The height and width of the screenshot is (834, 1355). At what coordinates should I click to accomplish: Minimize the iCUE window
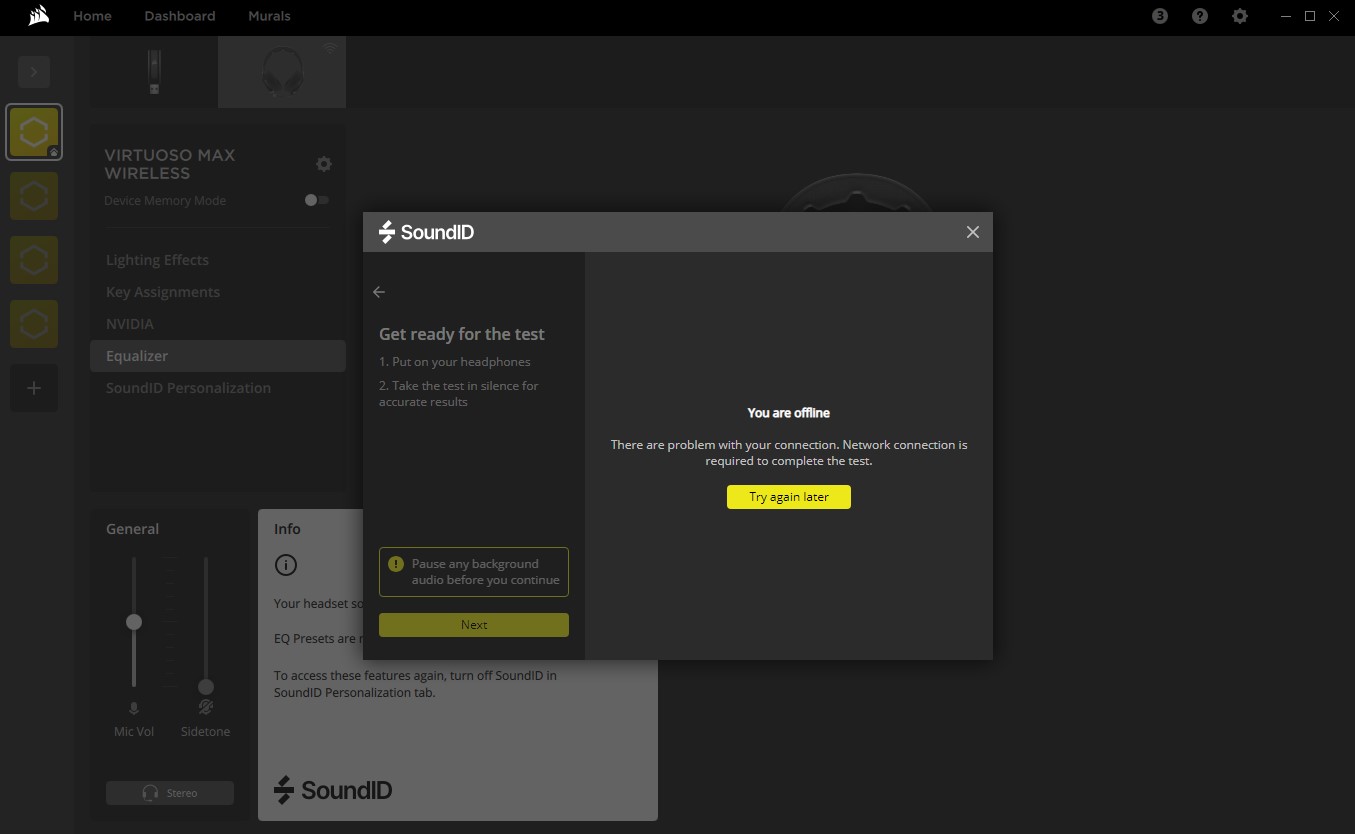point(1288,16)
